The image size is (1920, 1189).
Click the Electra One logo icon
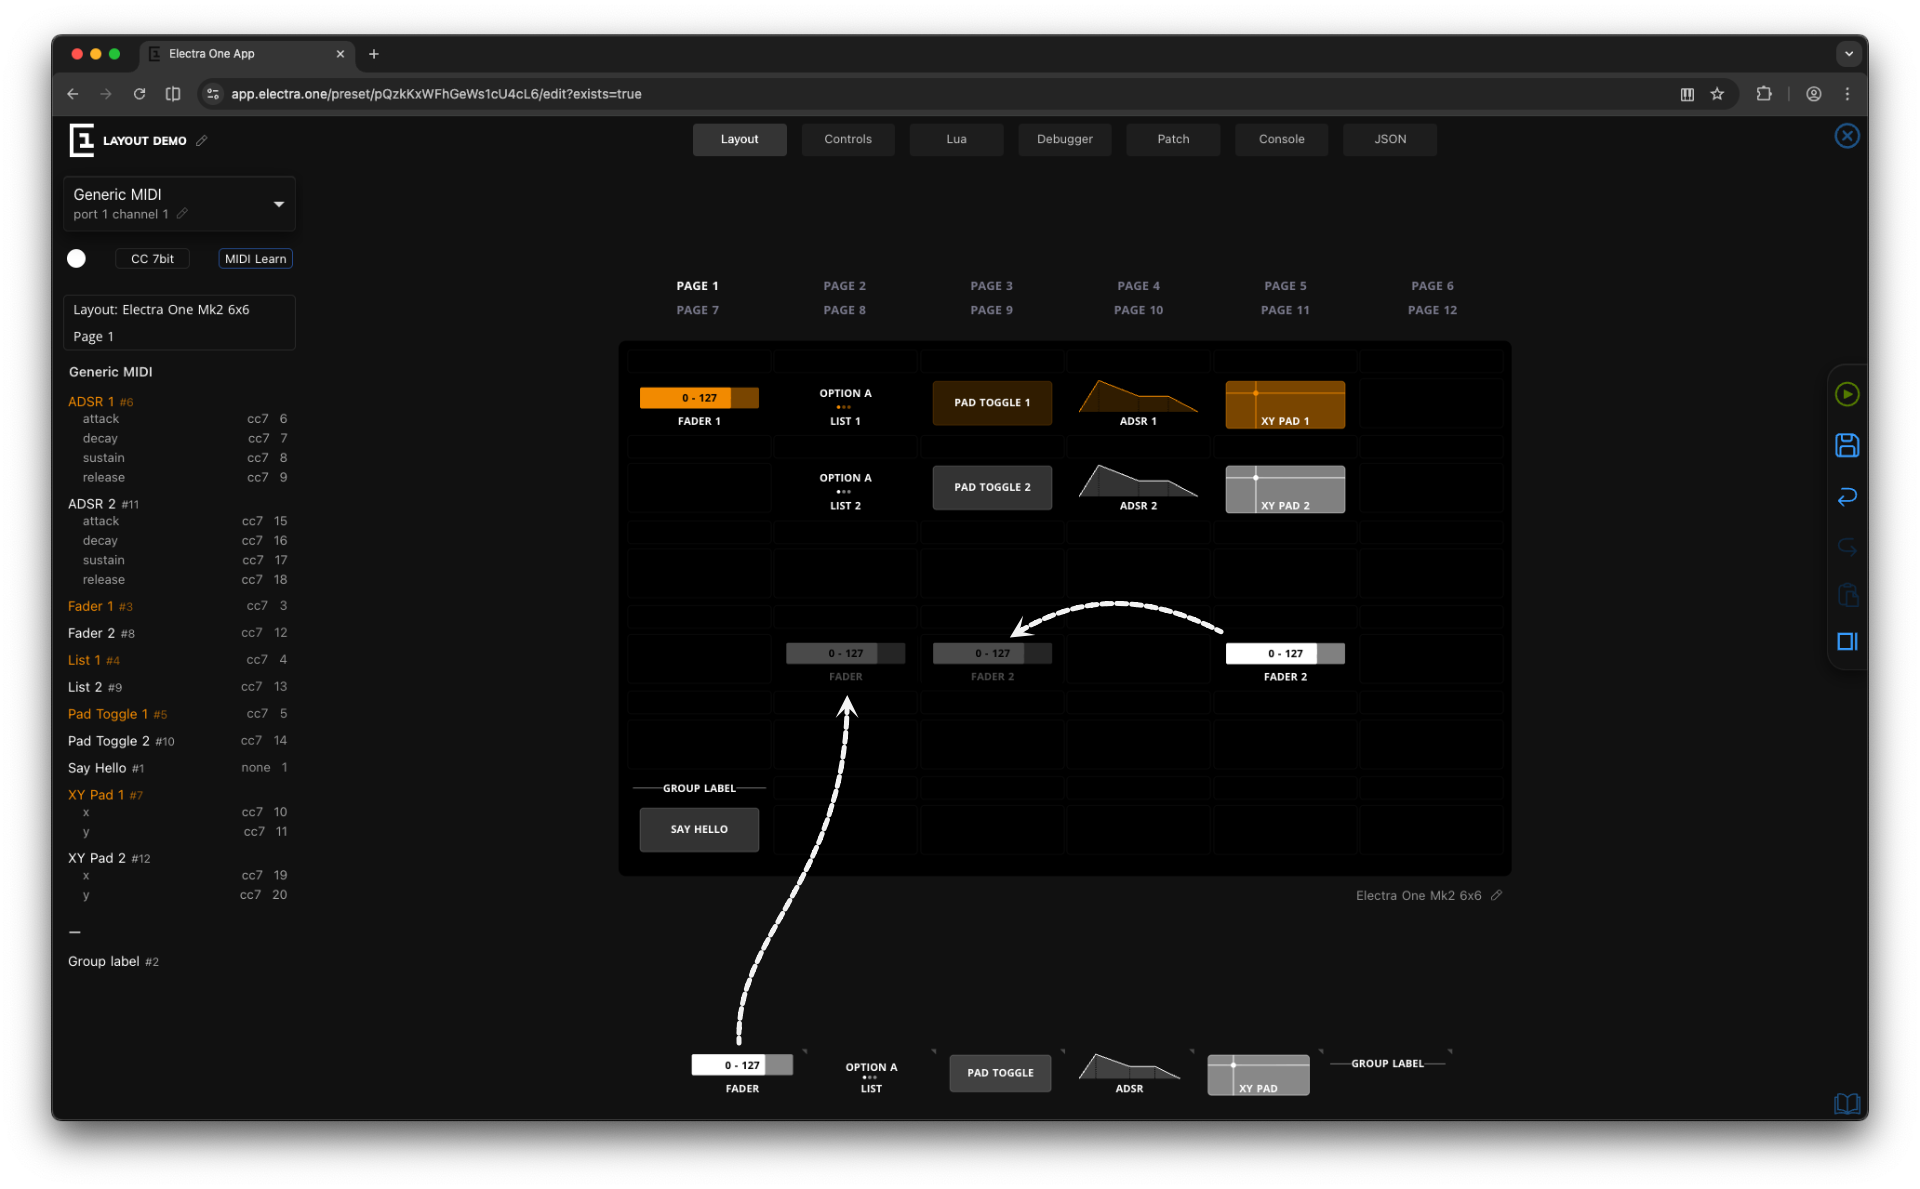[81, 140]
